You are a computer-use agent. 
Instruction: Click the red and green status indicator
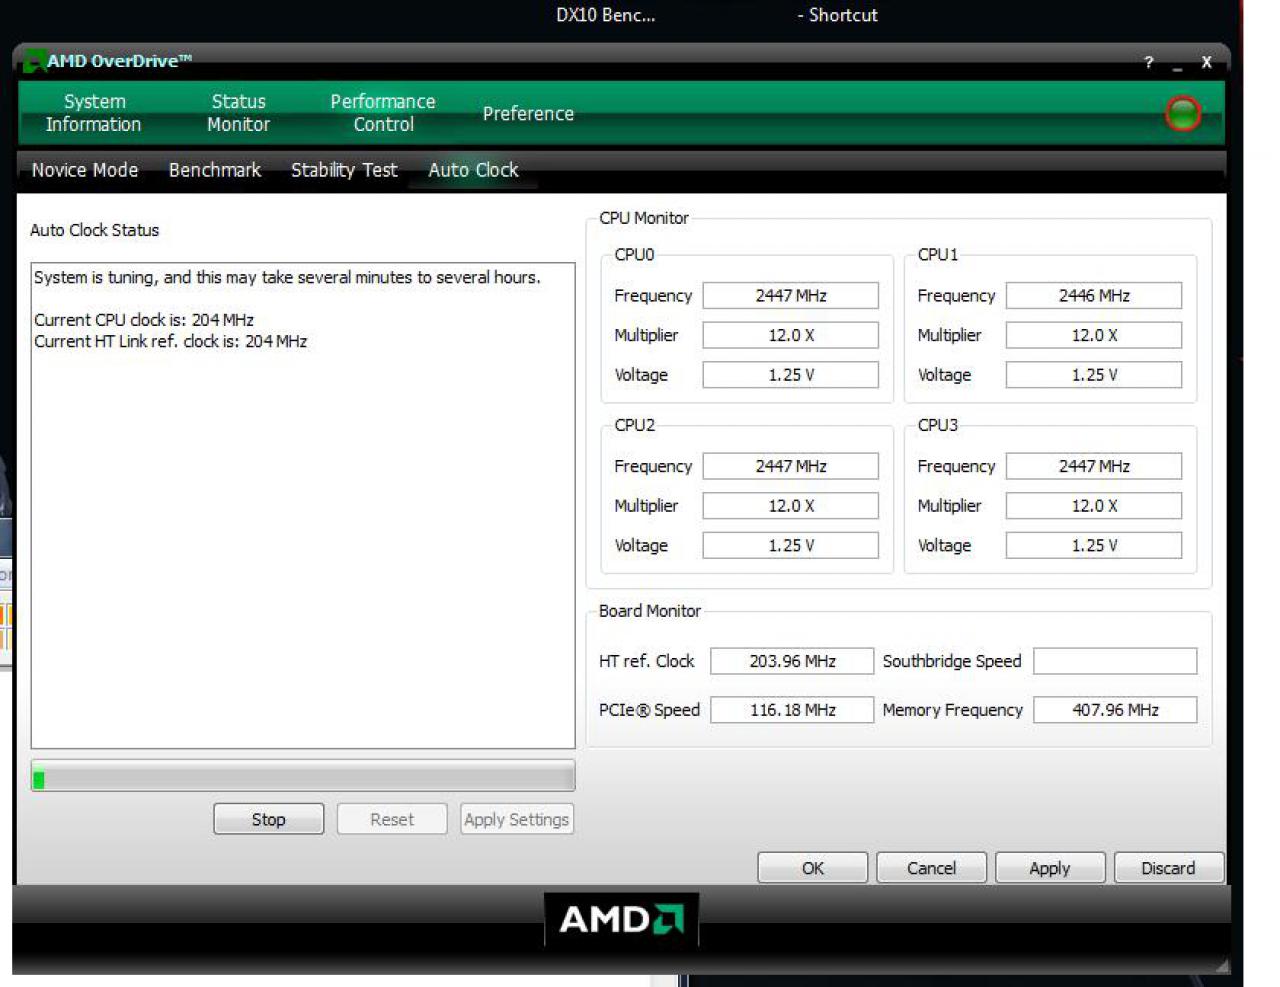tap(1183, 113)
